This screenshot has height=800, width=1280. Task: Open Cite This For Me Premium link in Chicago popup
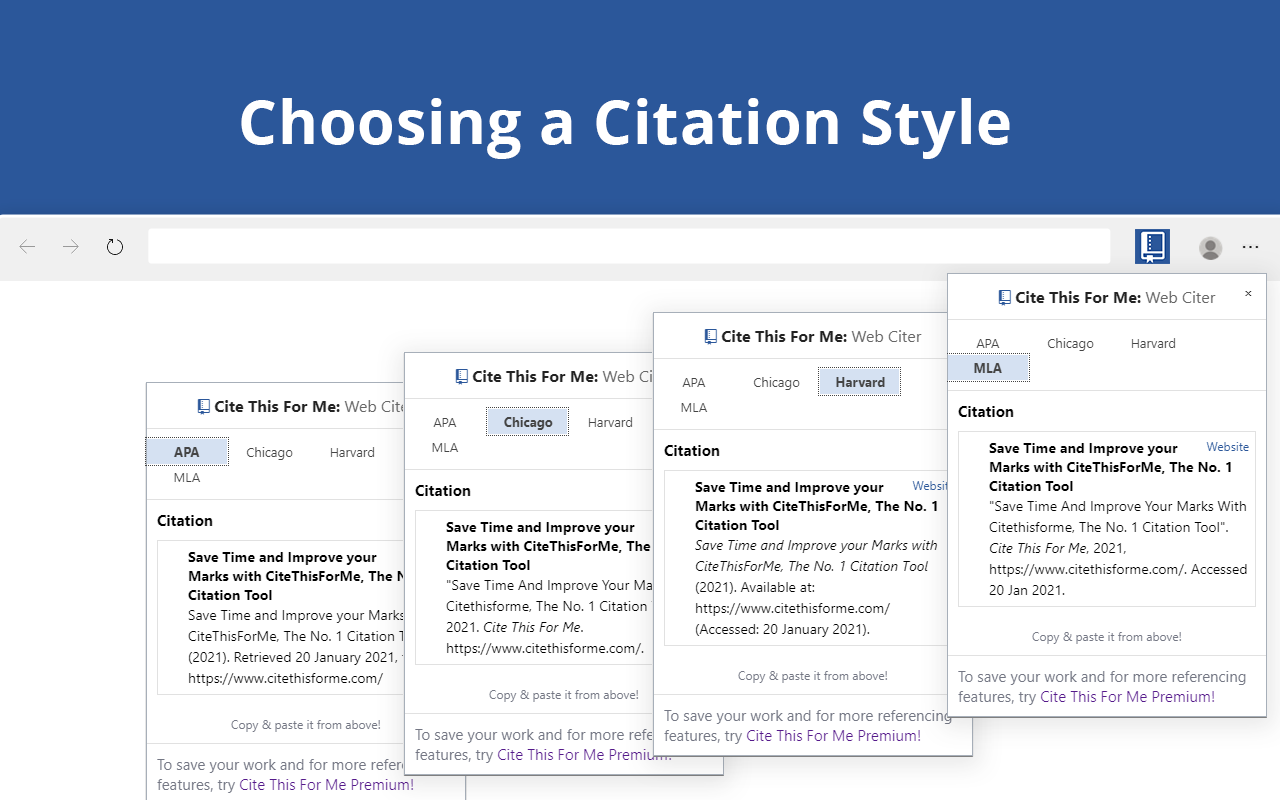584,754
